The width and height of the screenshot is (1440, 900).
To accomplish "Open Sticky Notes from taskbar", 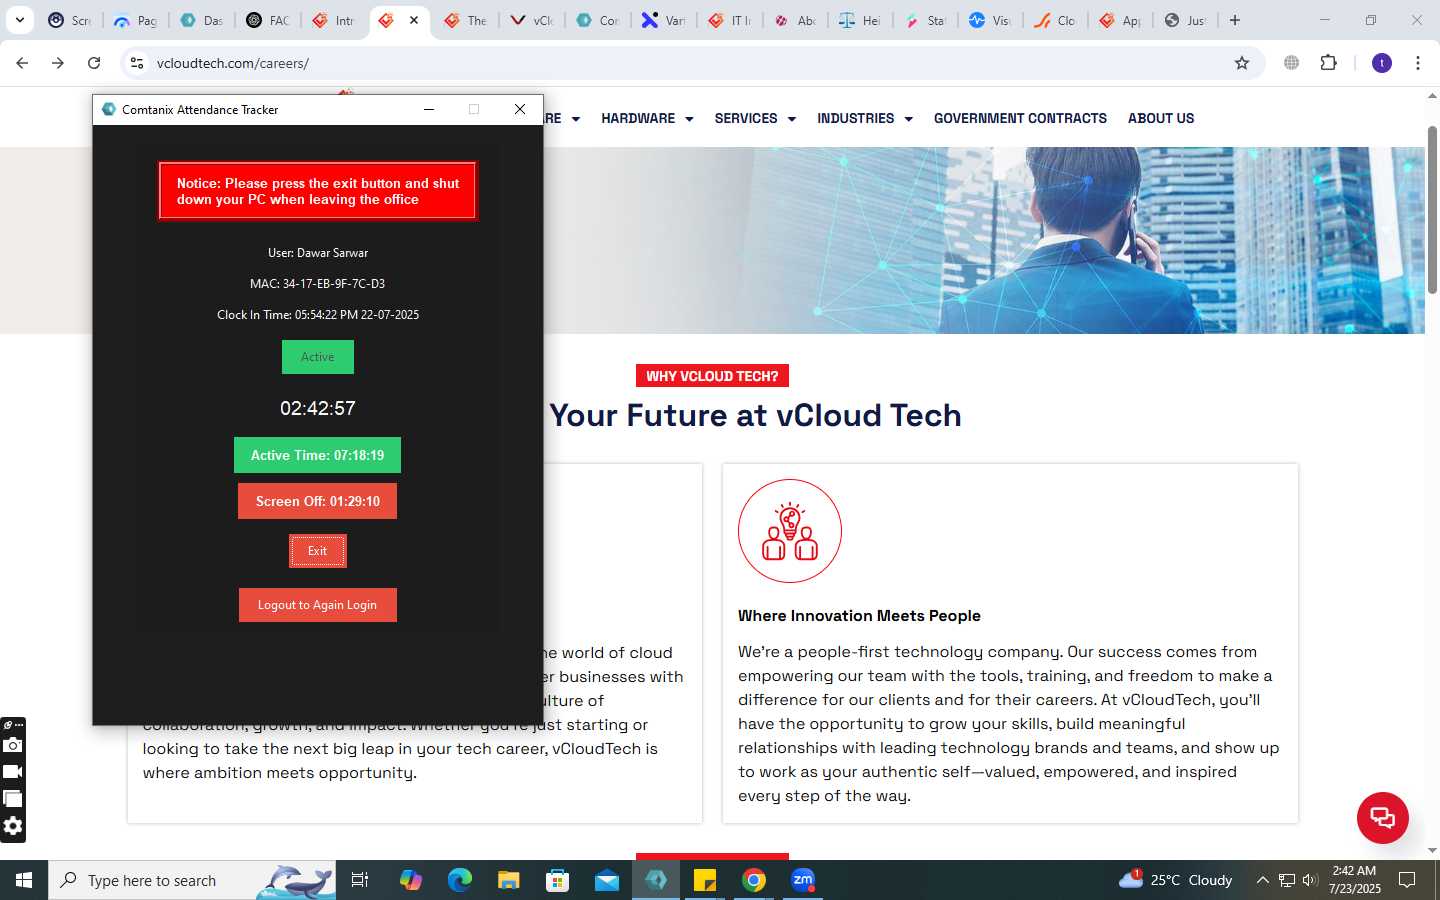I will [705, 880].
